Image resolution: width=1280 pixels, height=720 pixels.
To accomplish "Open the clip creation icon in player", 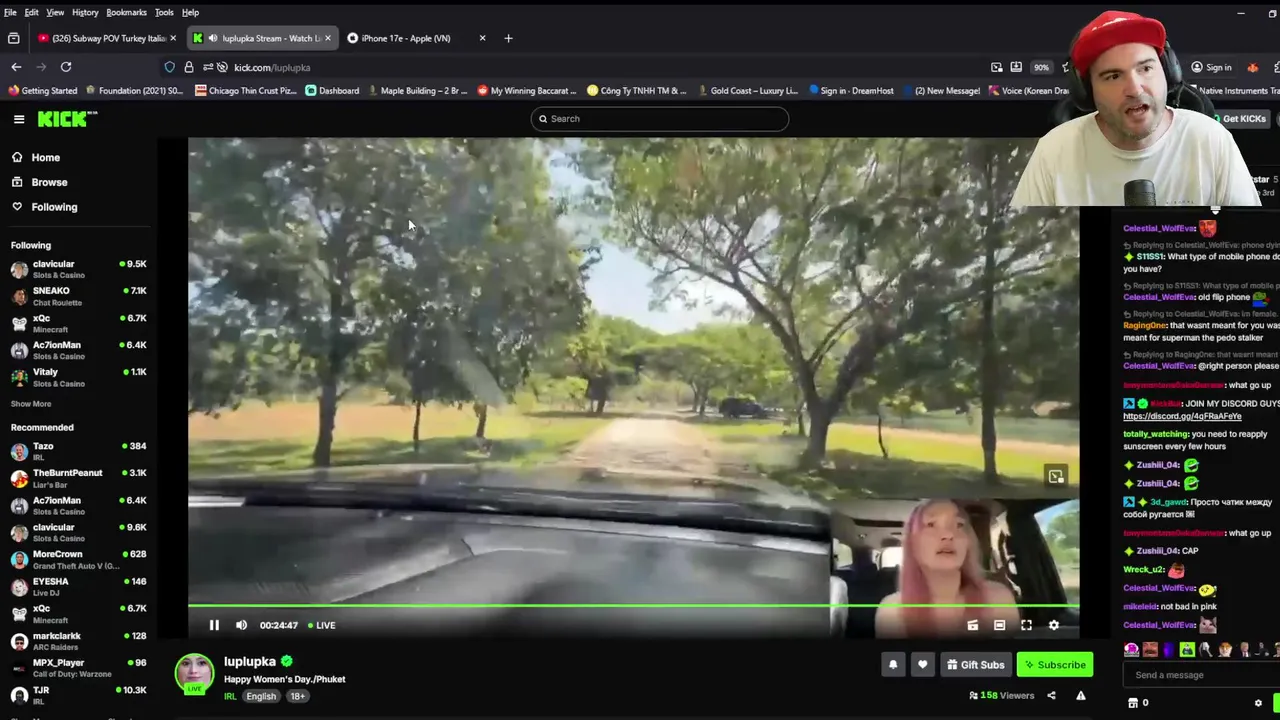I will [x=972, y=625].
